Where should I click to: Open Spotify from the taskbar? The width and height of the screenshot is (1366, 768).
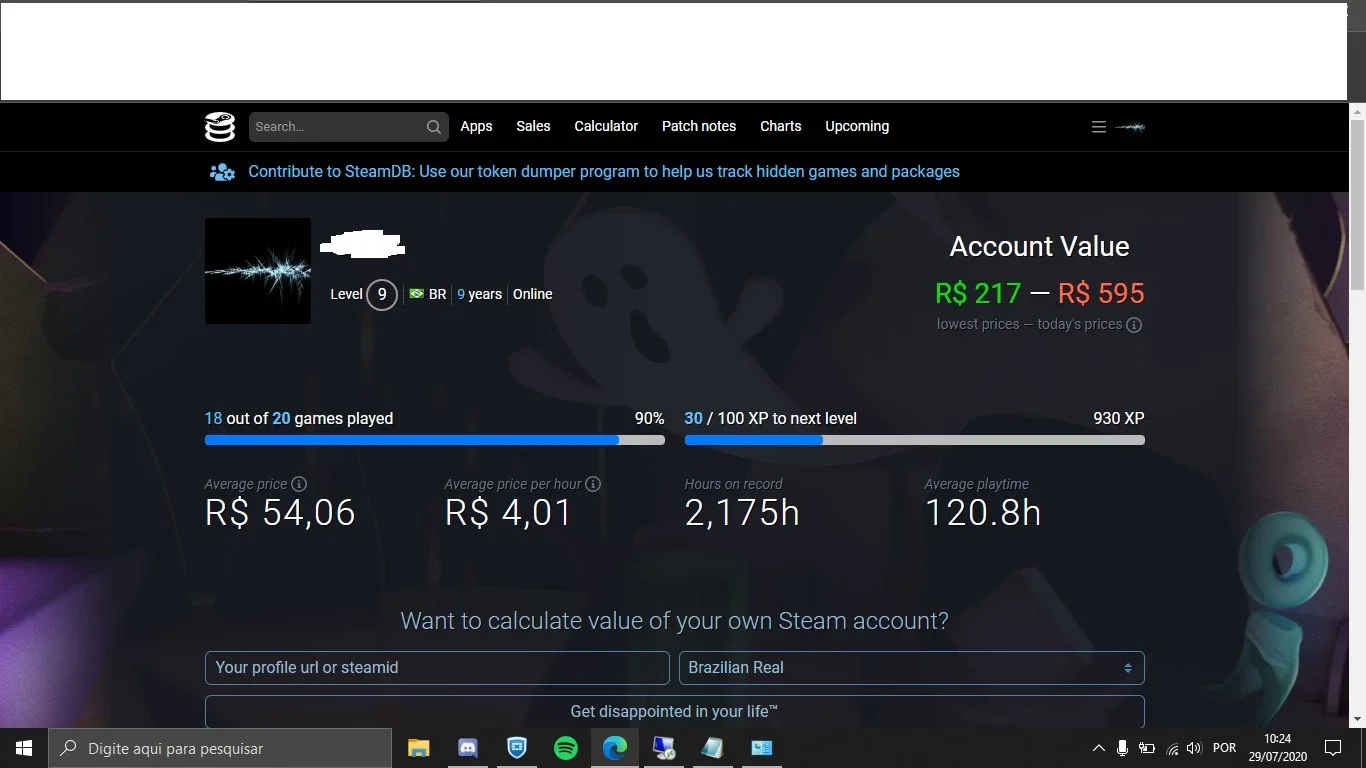click(566, 748)
